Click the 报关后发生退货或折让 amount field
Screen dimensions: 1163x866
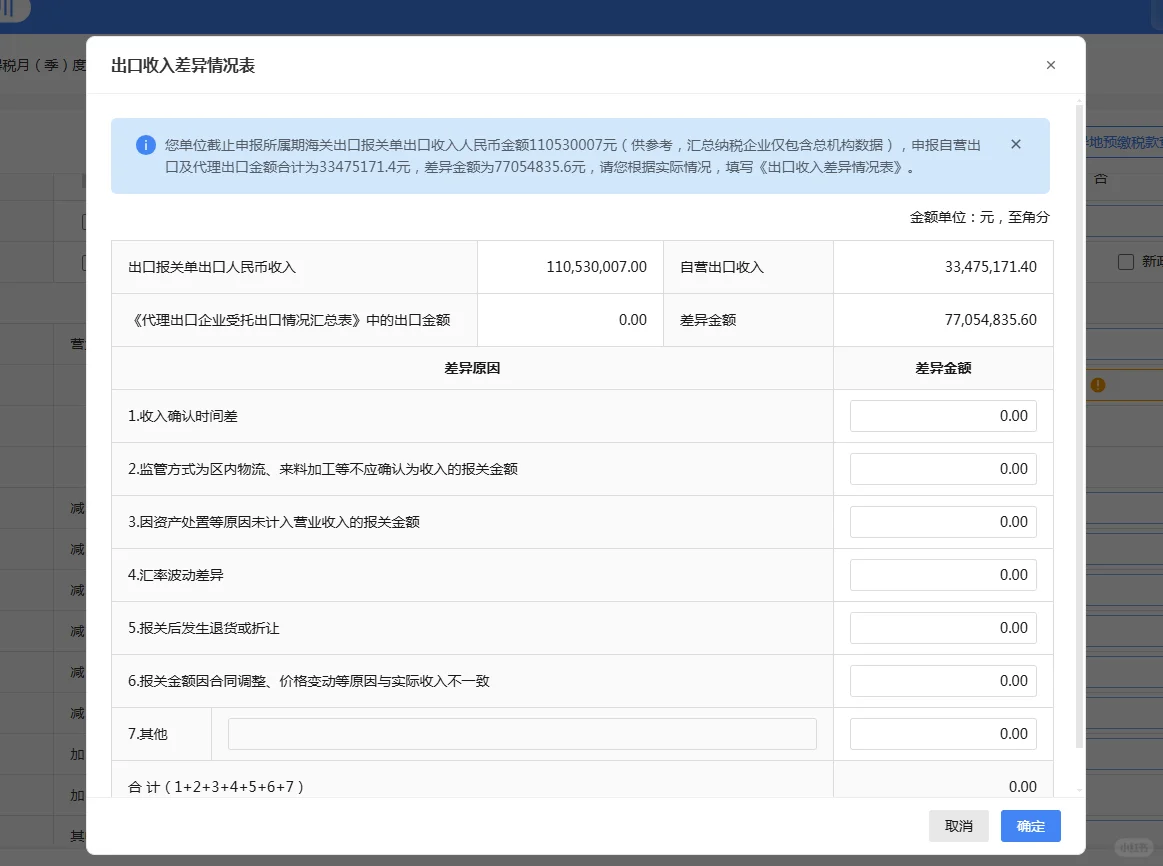[x=942, y=628]
